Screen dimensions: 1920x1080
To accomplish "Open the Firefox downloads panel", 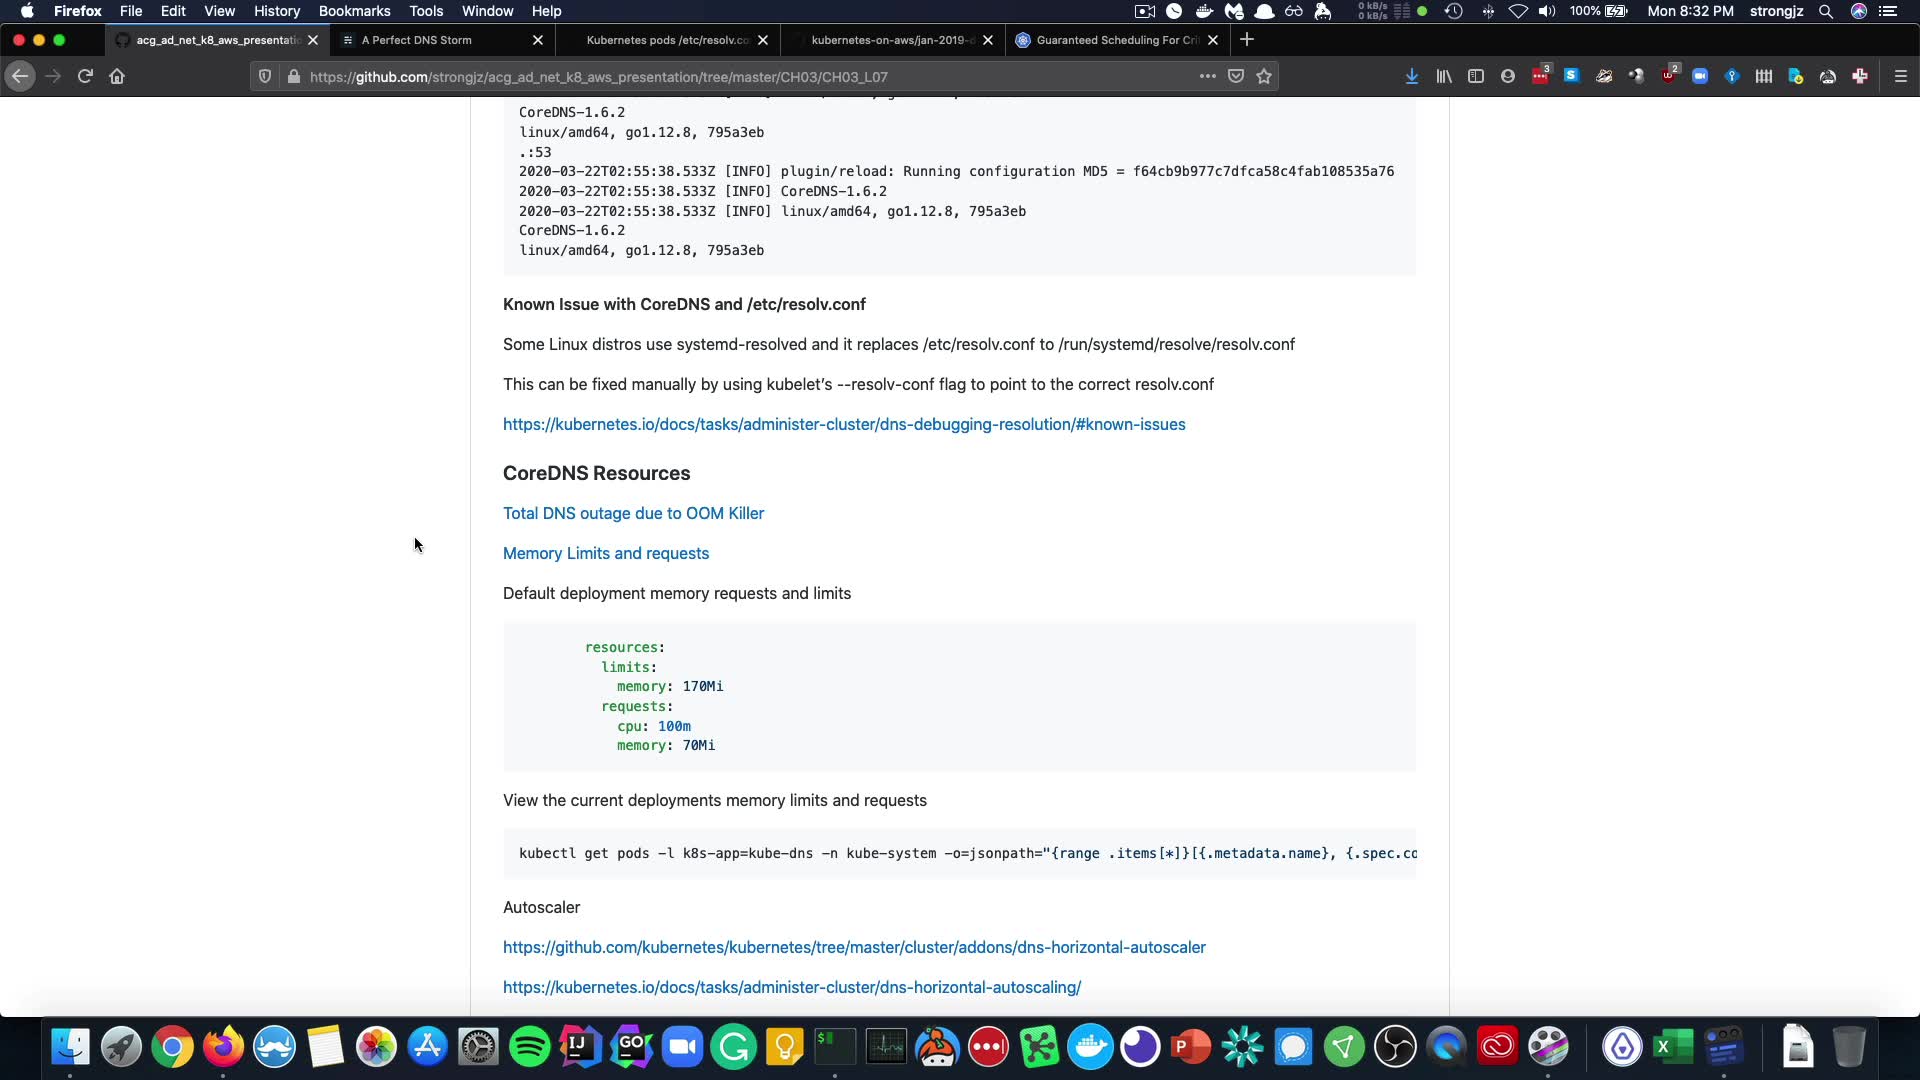I will pyautogui.click(x=1411, y=76).
